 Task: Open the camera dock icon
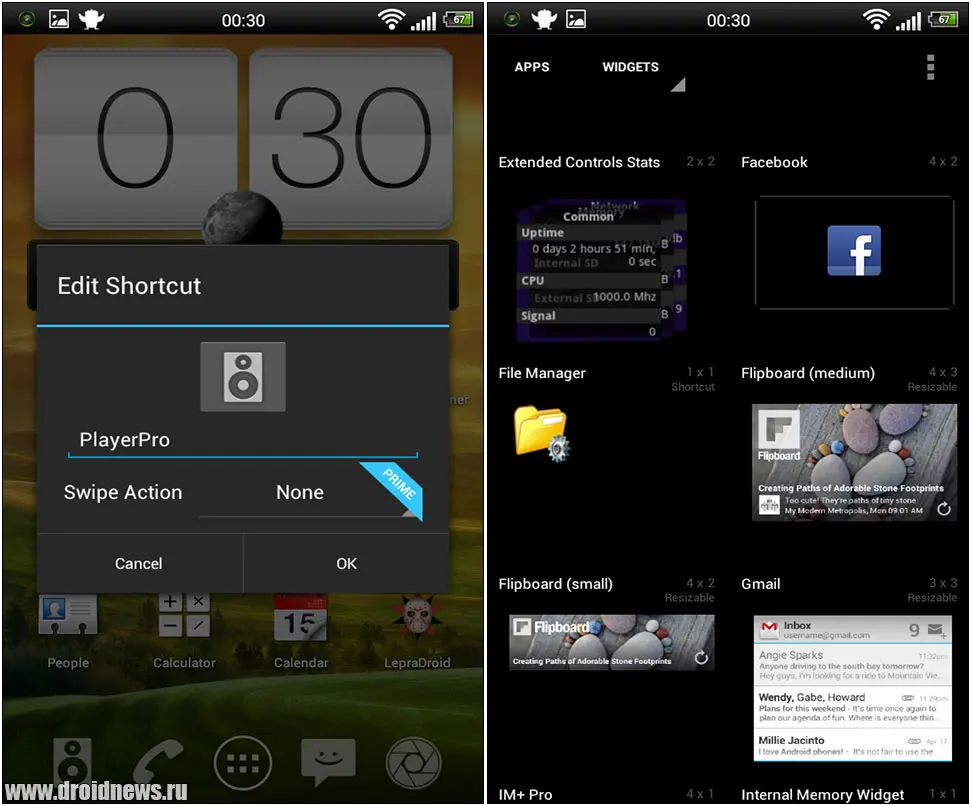pos(413,763)
